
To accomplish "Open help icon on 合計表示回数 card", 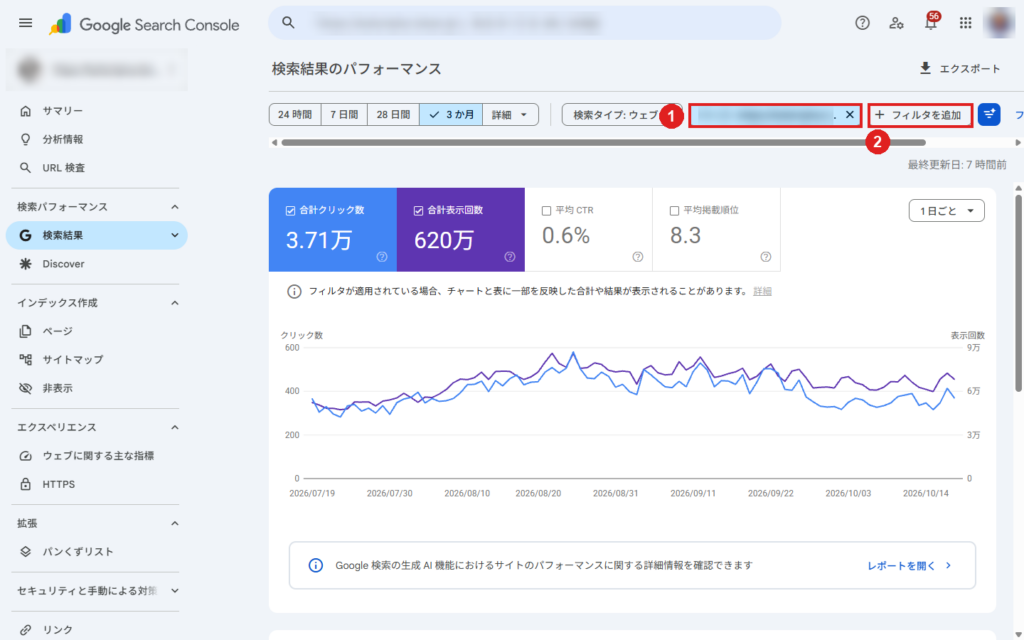I will click(510, 257).
